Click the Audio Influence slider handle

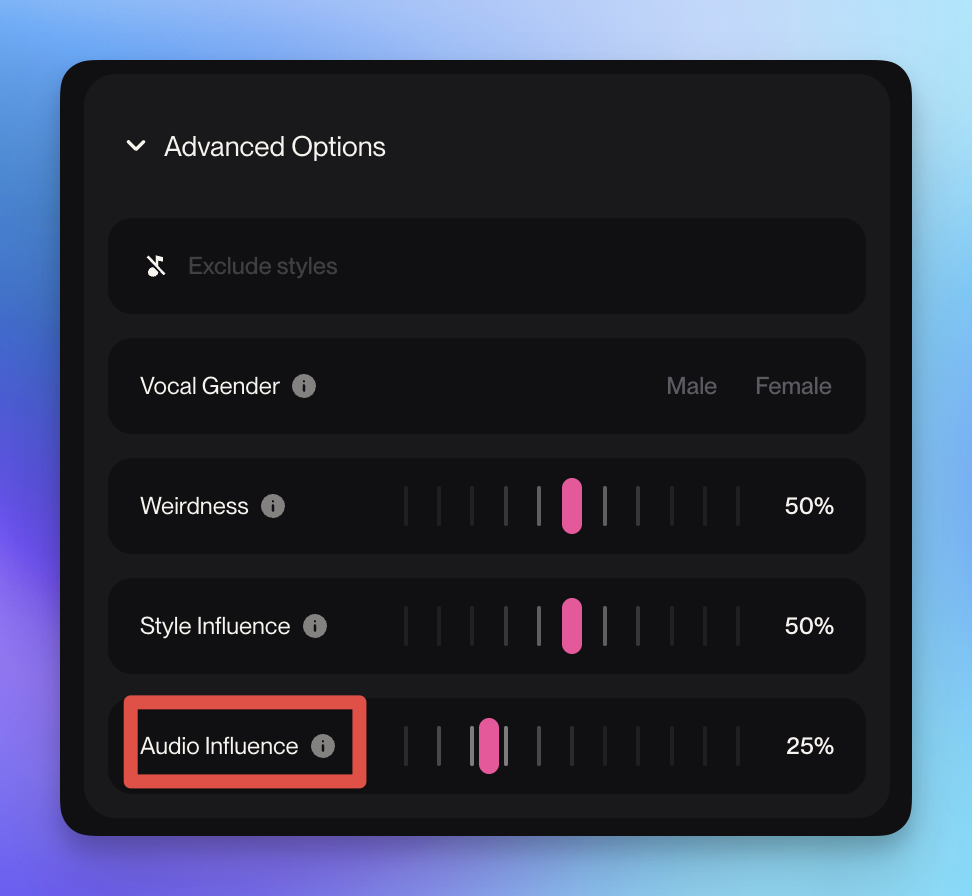489,746
